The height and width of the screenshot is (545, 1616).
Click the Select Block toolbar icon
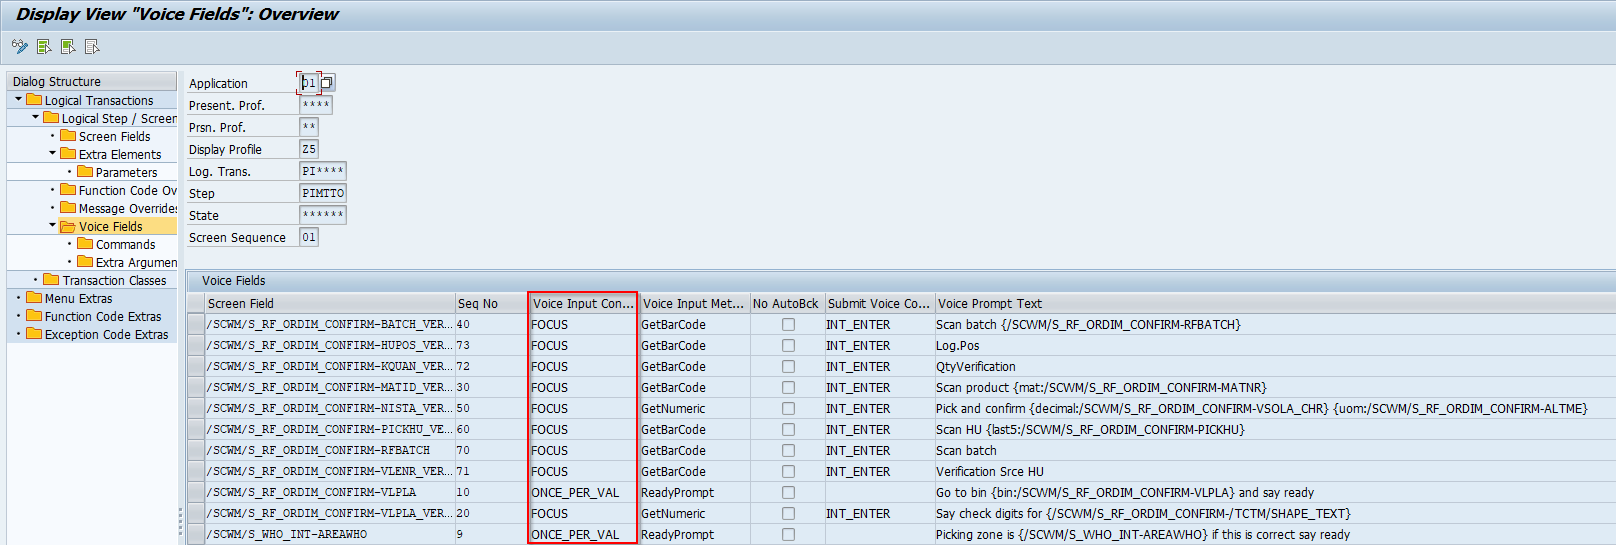coord(68,47)
